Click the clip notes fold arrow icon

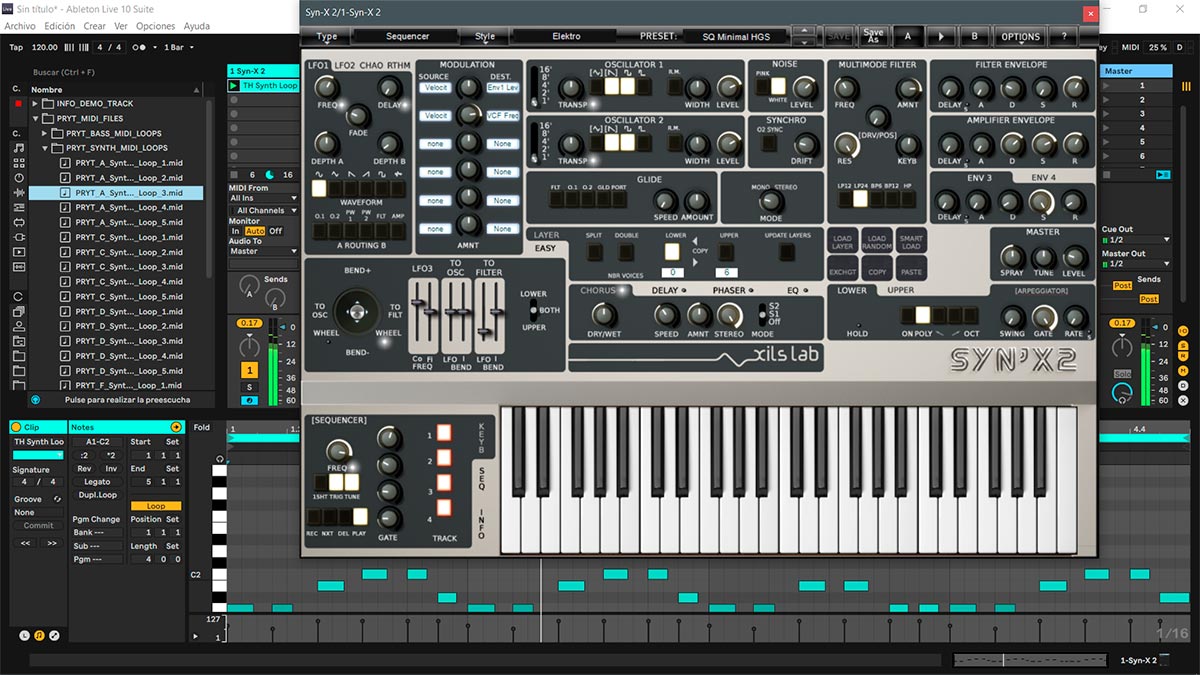pyautogui.click(x=176, y=427)
